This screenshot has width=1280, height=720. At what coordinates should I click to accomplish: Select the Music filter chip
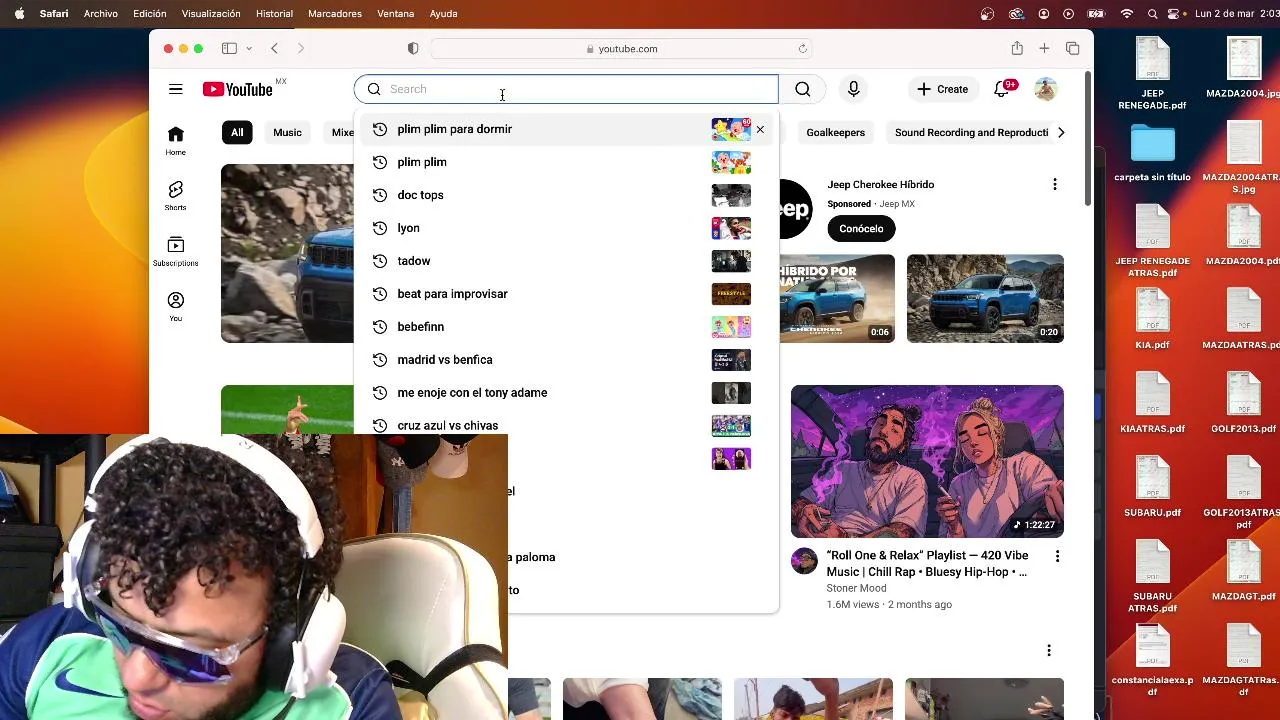[287, 132]
